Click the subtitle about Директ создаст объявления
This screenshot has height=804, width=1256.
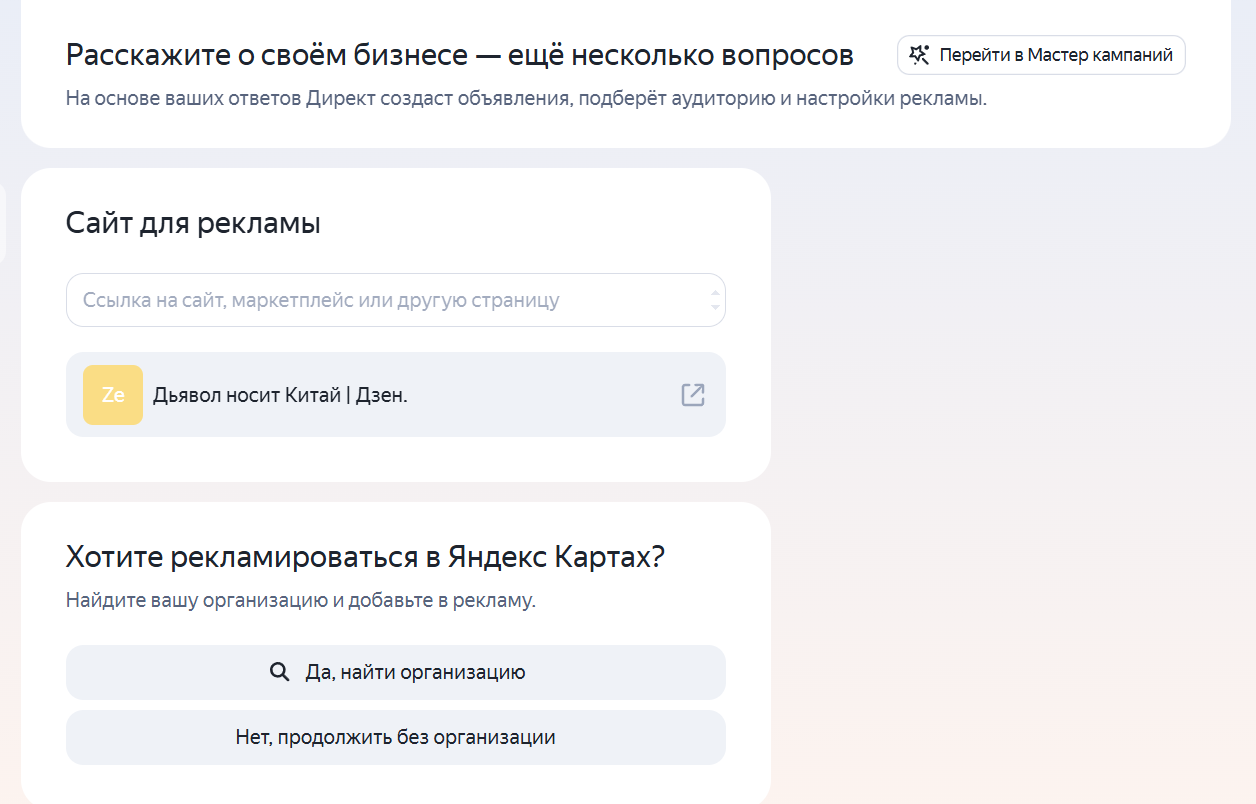pyautogui.click(x=526, y=99)
